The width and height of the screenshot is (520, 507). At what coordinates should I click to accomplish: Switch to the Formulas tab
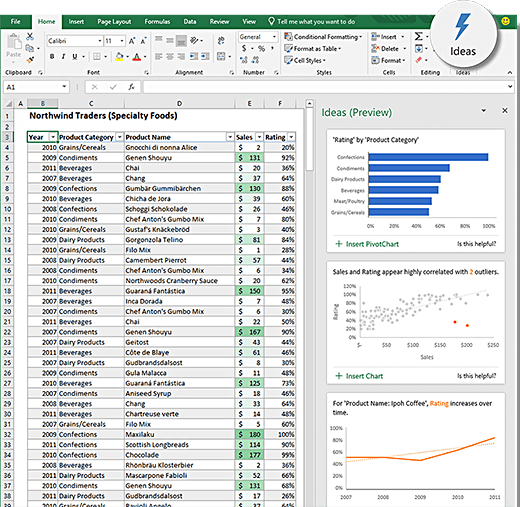(157, 22)
